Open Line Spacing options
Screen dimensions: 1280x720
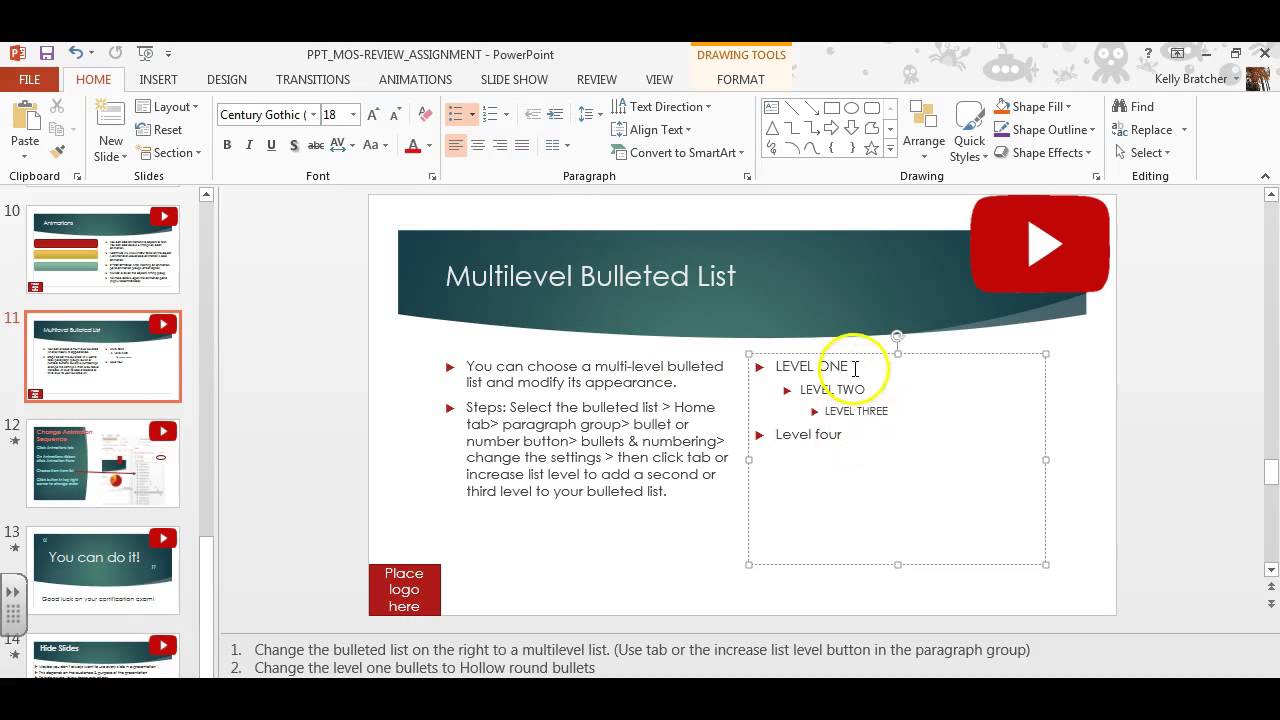click(591, 114)
